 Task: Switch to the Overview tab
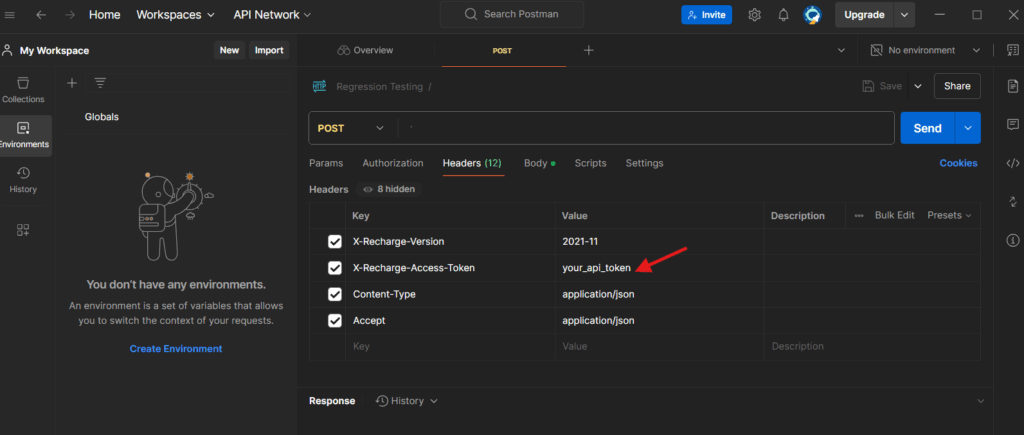click(x=365, y=50)
